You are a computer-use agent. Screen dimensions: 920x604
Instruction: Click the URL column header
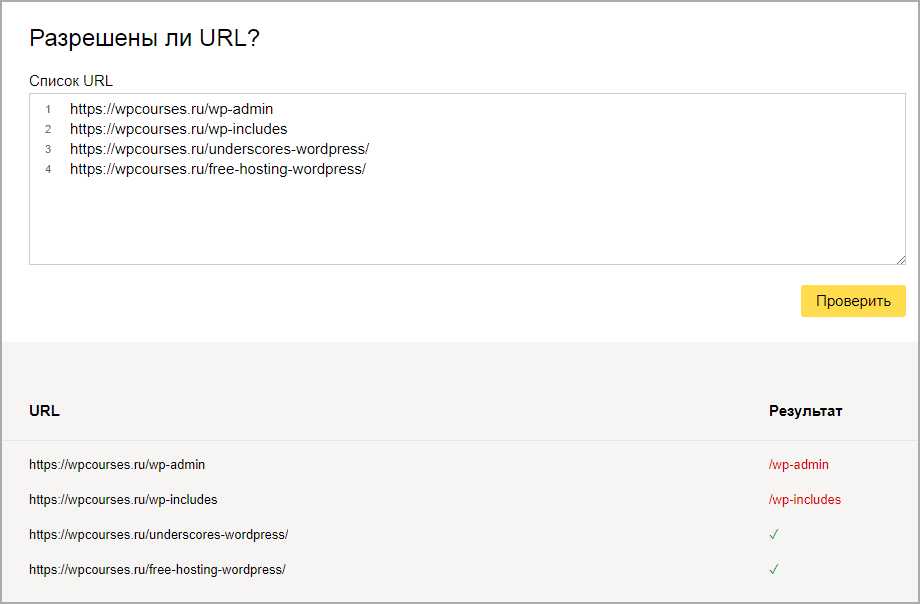pyautogui.click(x=44, y=411)
